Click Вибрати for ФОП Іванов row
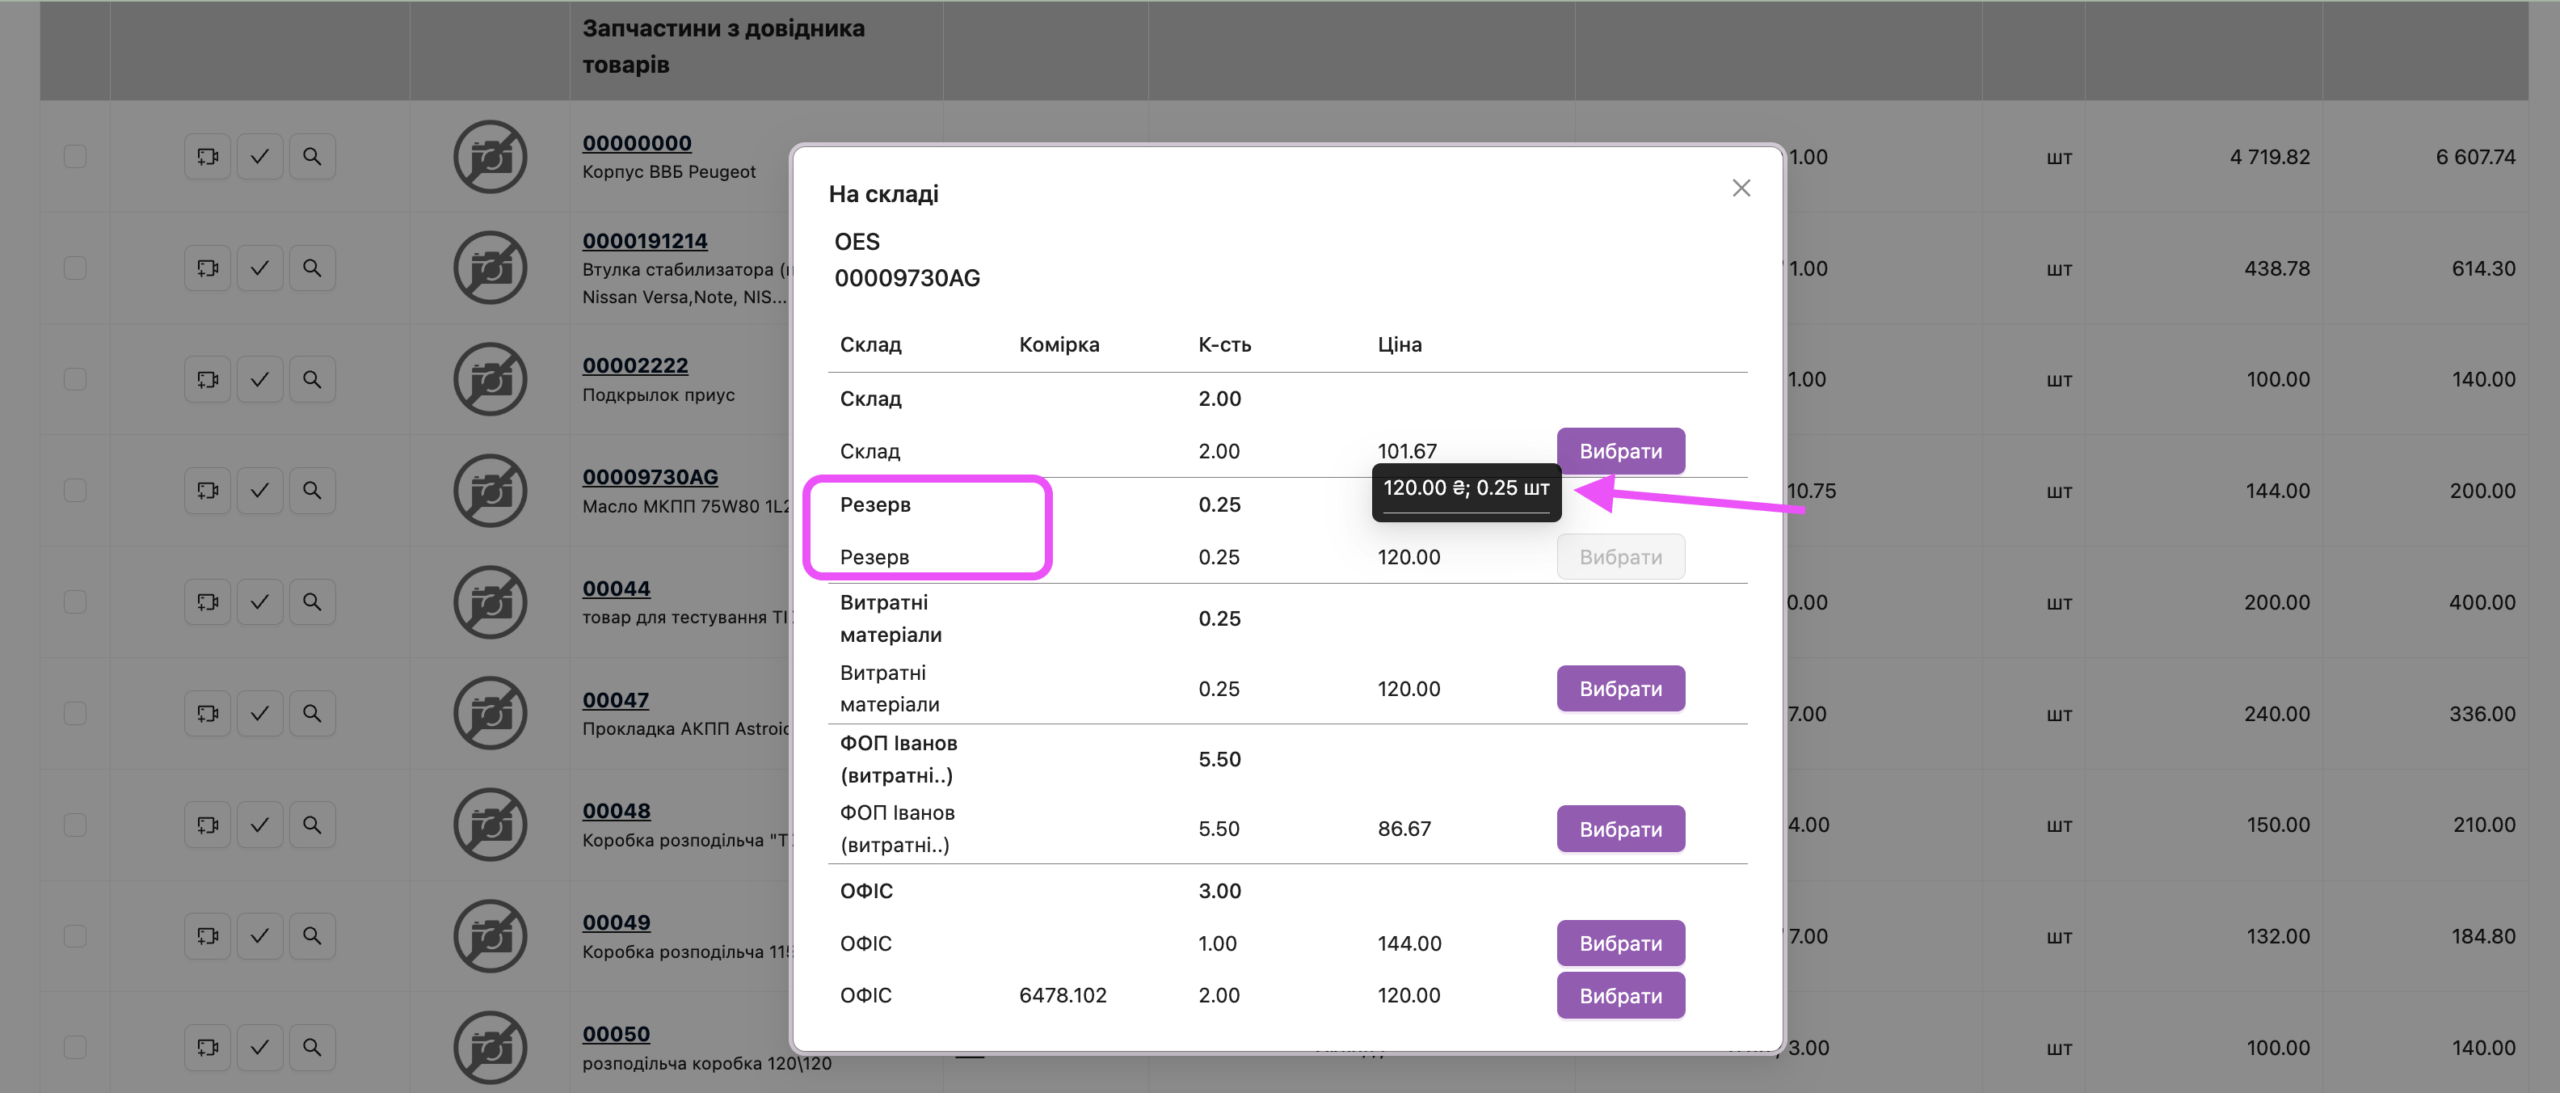Image resolution: width=2560 pixels, height=1093 pixels. [x=1620, y=829]
